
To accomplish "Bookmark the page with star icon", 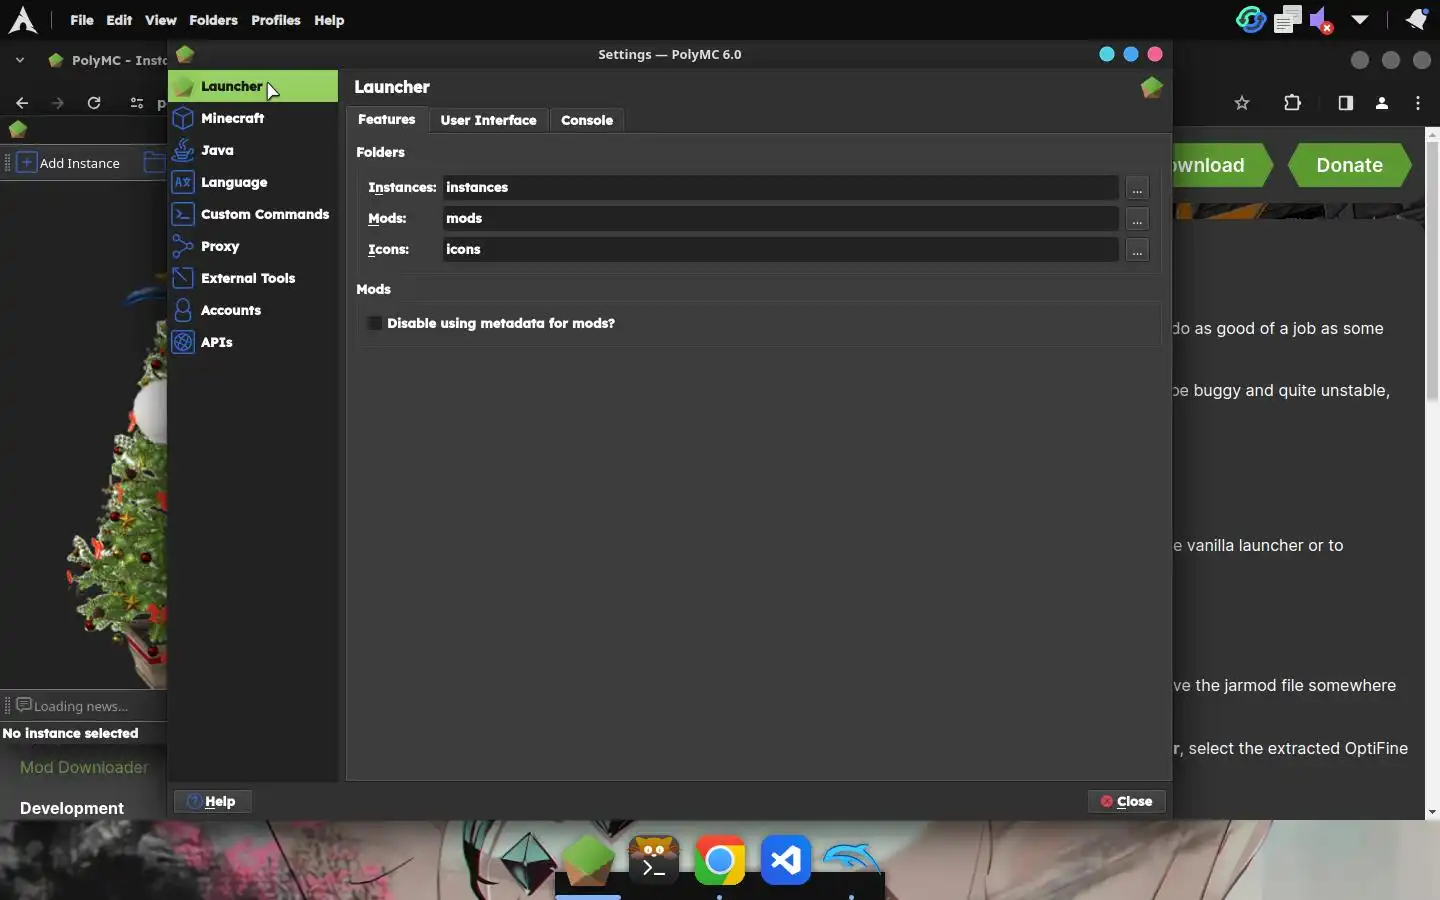I will tap(1242, 103).
